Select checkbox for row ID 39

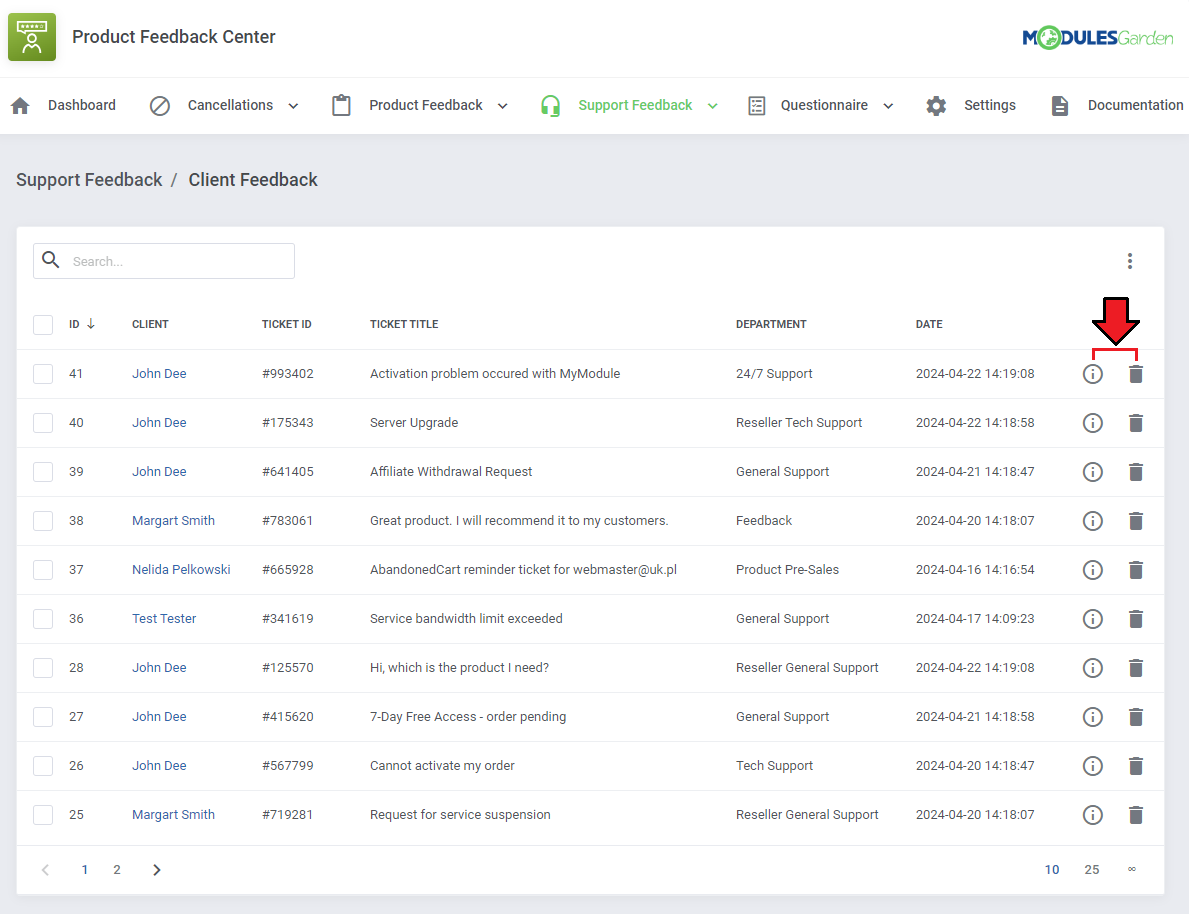pyautogui.click(x=43, y=472)
